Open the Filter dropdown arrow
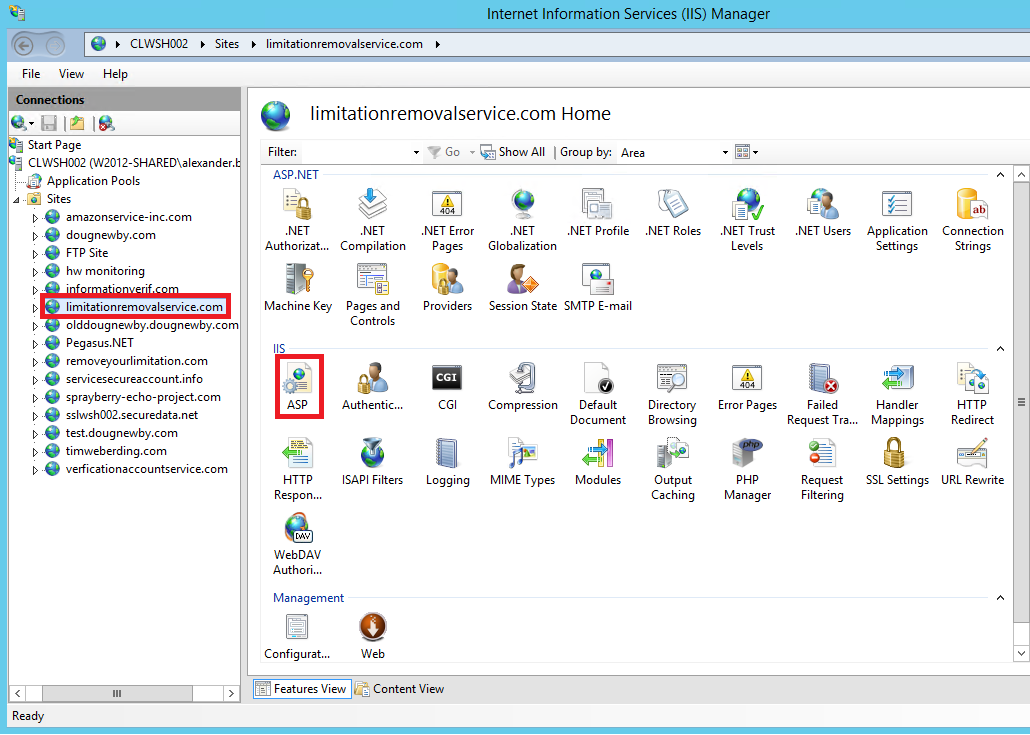Screen dimensions: 1030x735 point(416,152)
